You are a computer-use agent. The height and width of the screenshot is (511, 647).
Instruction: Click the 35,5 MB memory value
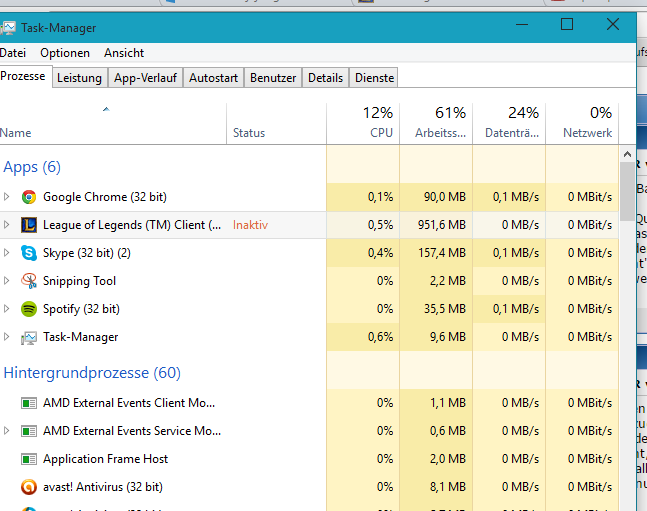[445, 309]
